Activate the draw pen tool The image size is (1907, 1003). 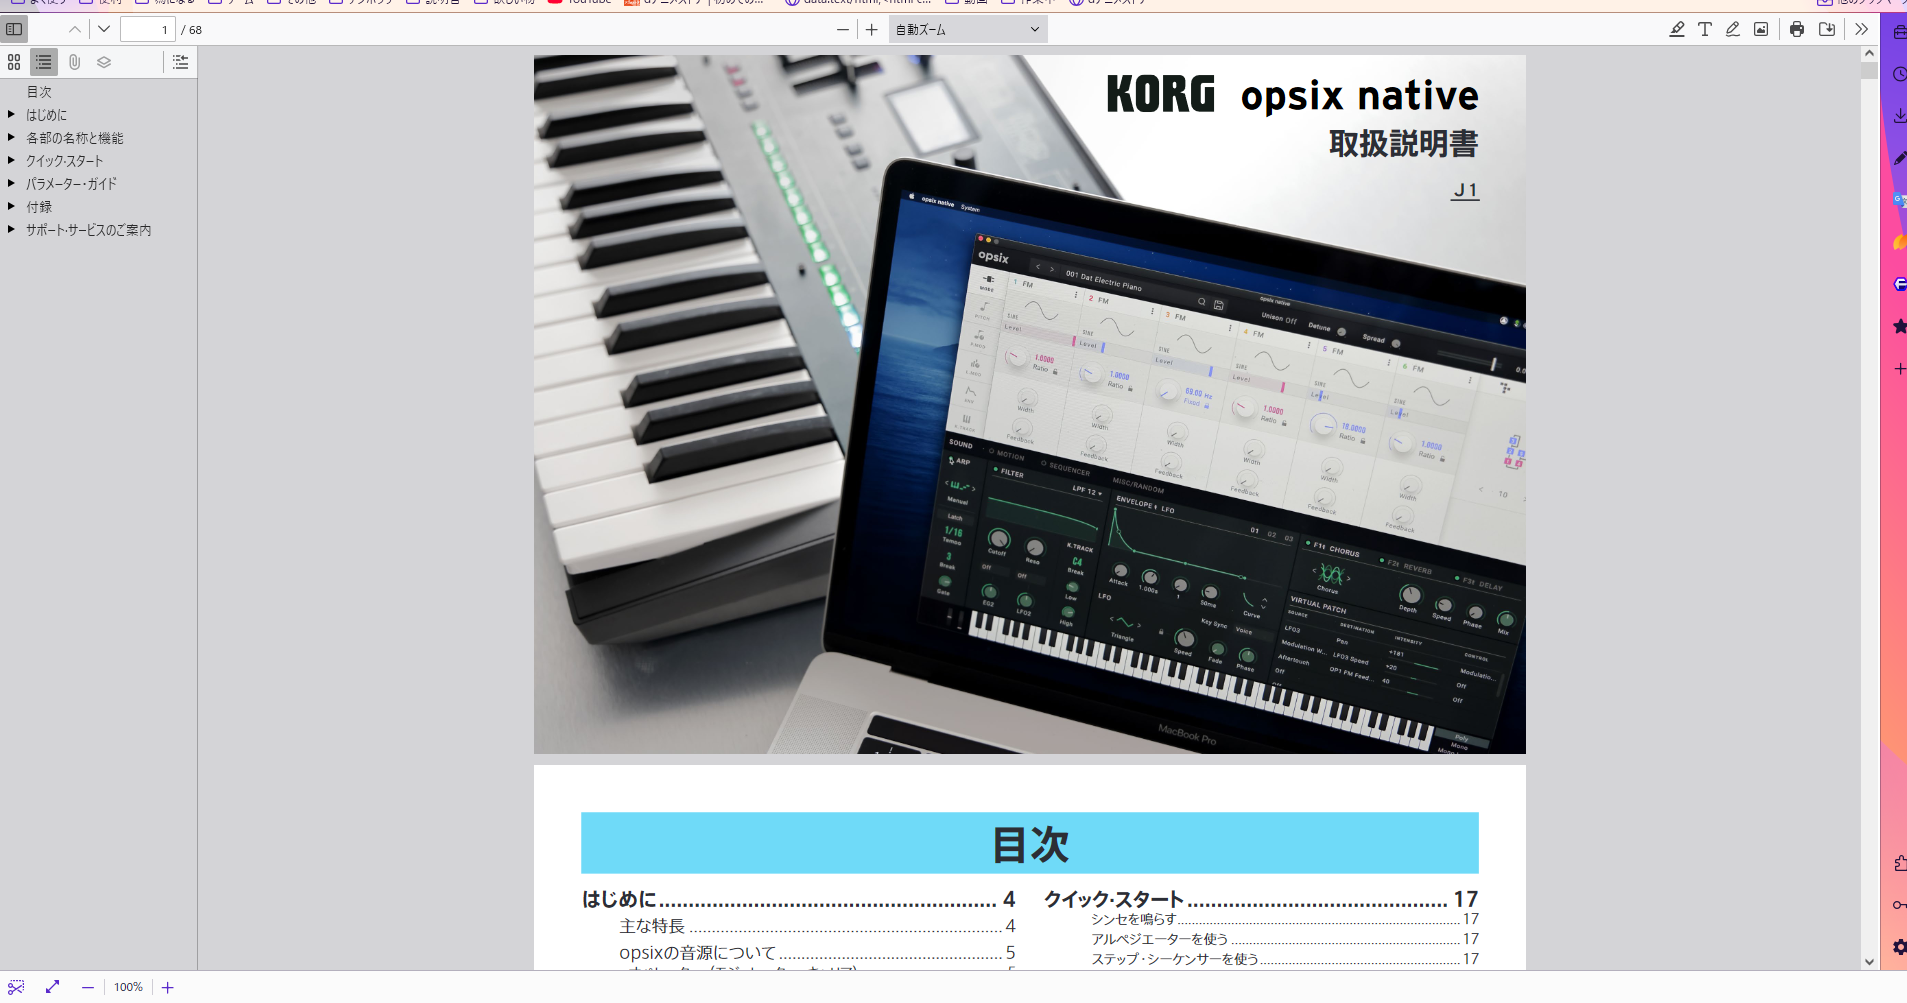click(x=1733, y=29)
